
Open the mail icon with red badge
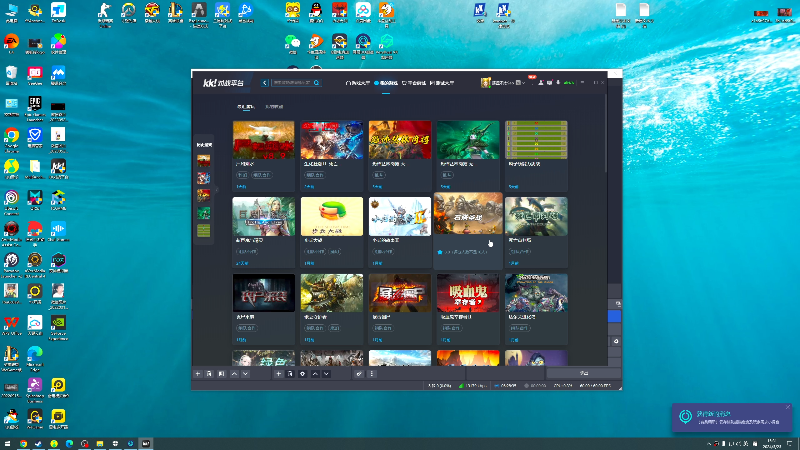(549, 83)
